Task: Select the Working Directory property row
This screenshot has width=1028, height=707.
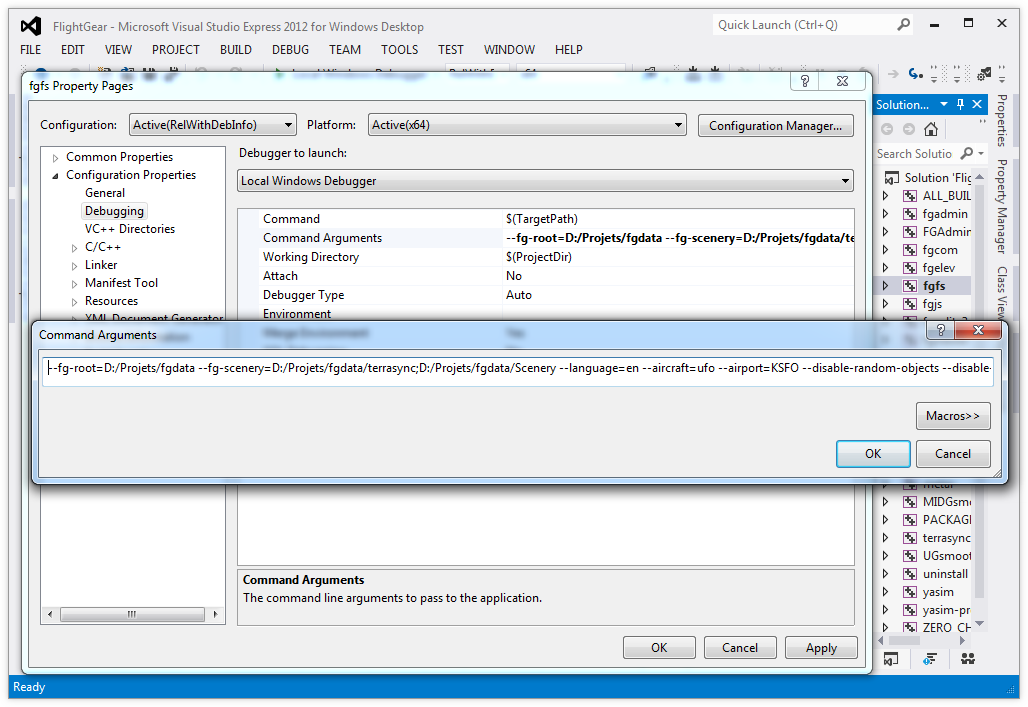Action: pyautogui.click(x=546, y=257)
